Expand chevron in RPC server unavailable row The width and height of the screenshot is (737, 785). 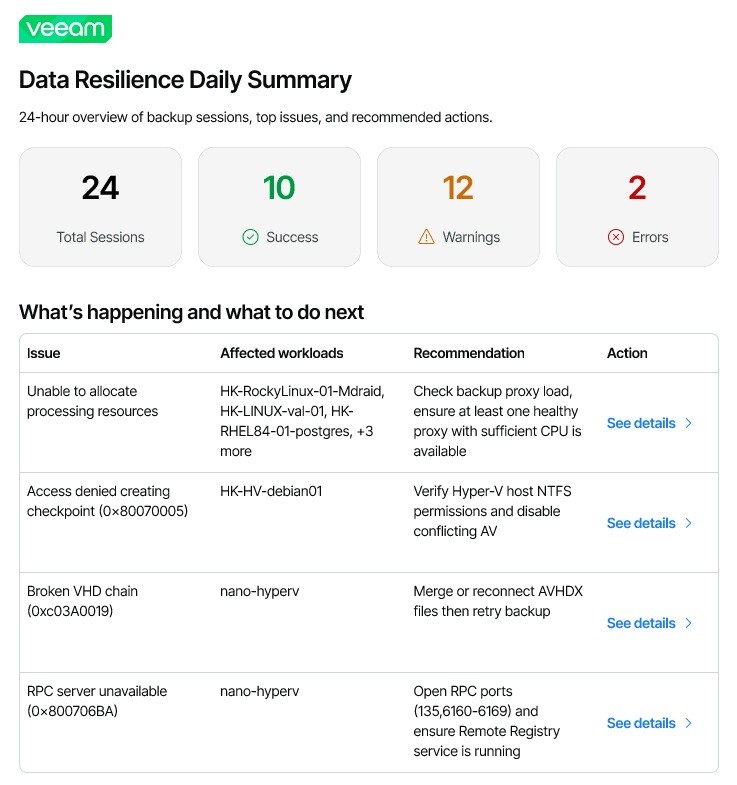(x=688, y=723)
